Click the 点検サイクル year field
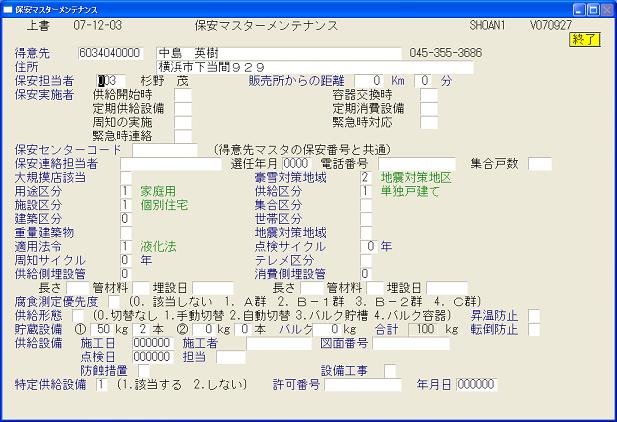The height and width of the screenshot is (422, 617). [369, 247]
